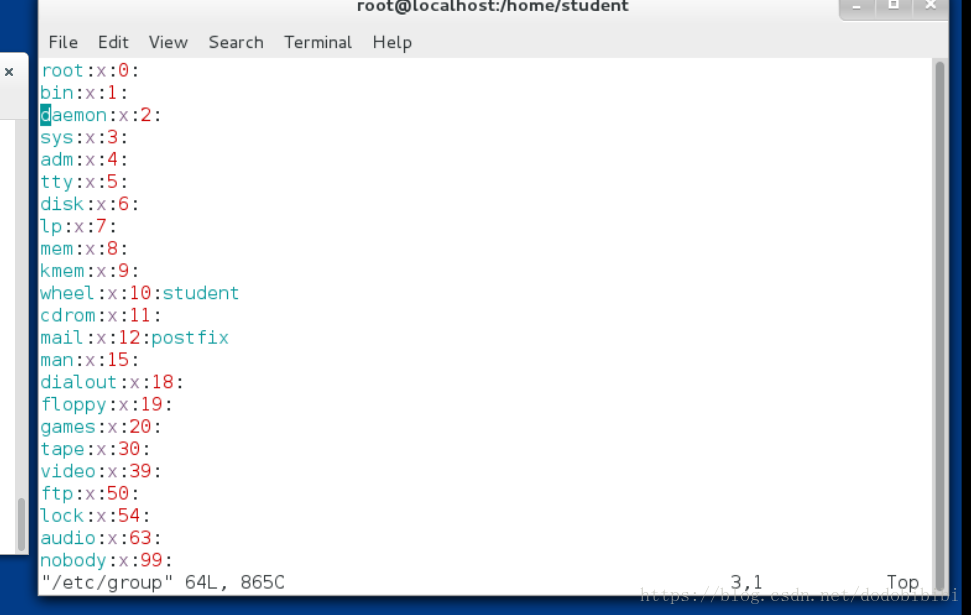This screenshot has width=971, height=615.
Task: Close the left side panel with X
Action: 9,72
